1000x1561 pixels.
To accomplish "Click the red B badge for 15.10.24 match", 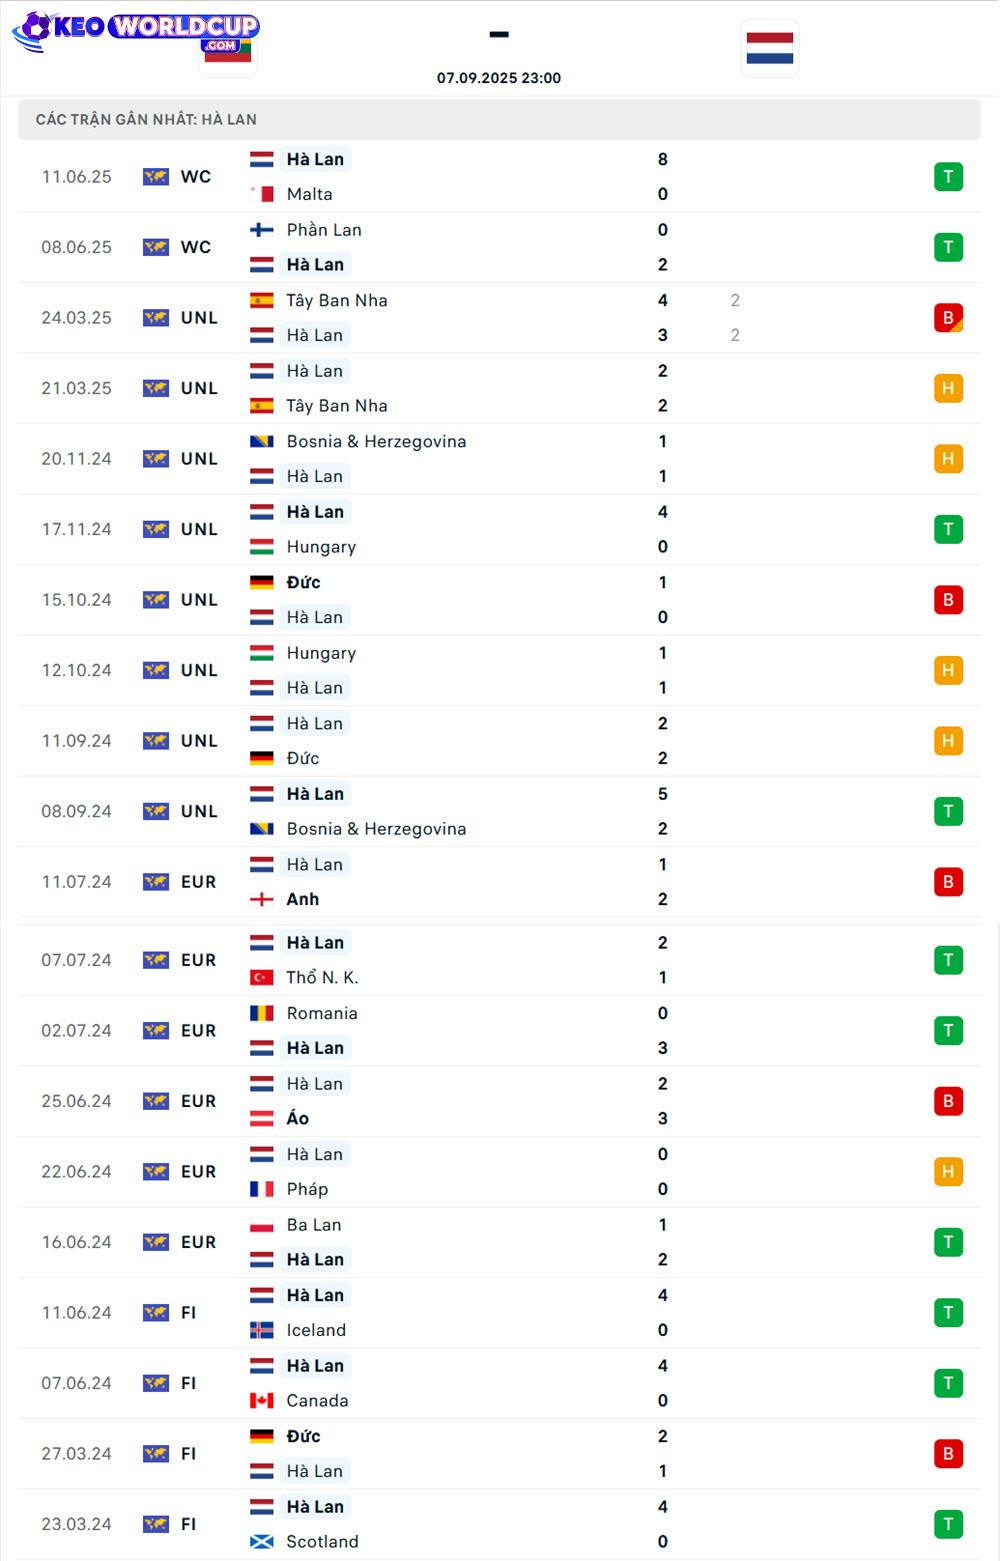I will coord(948,600).
